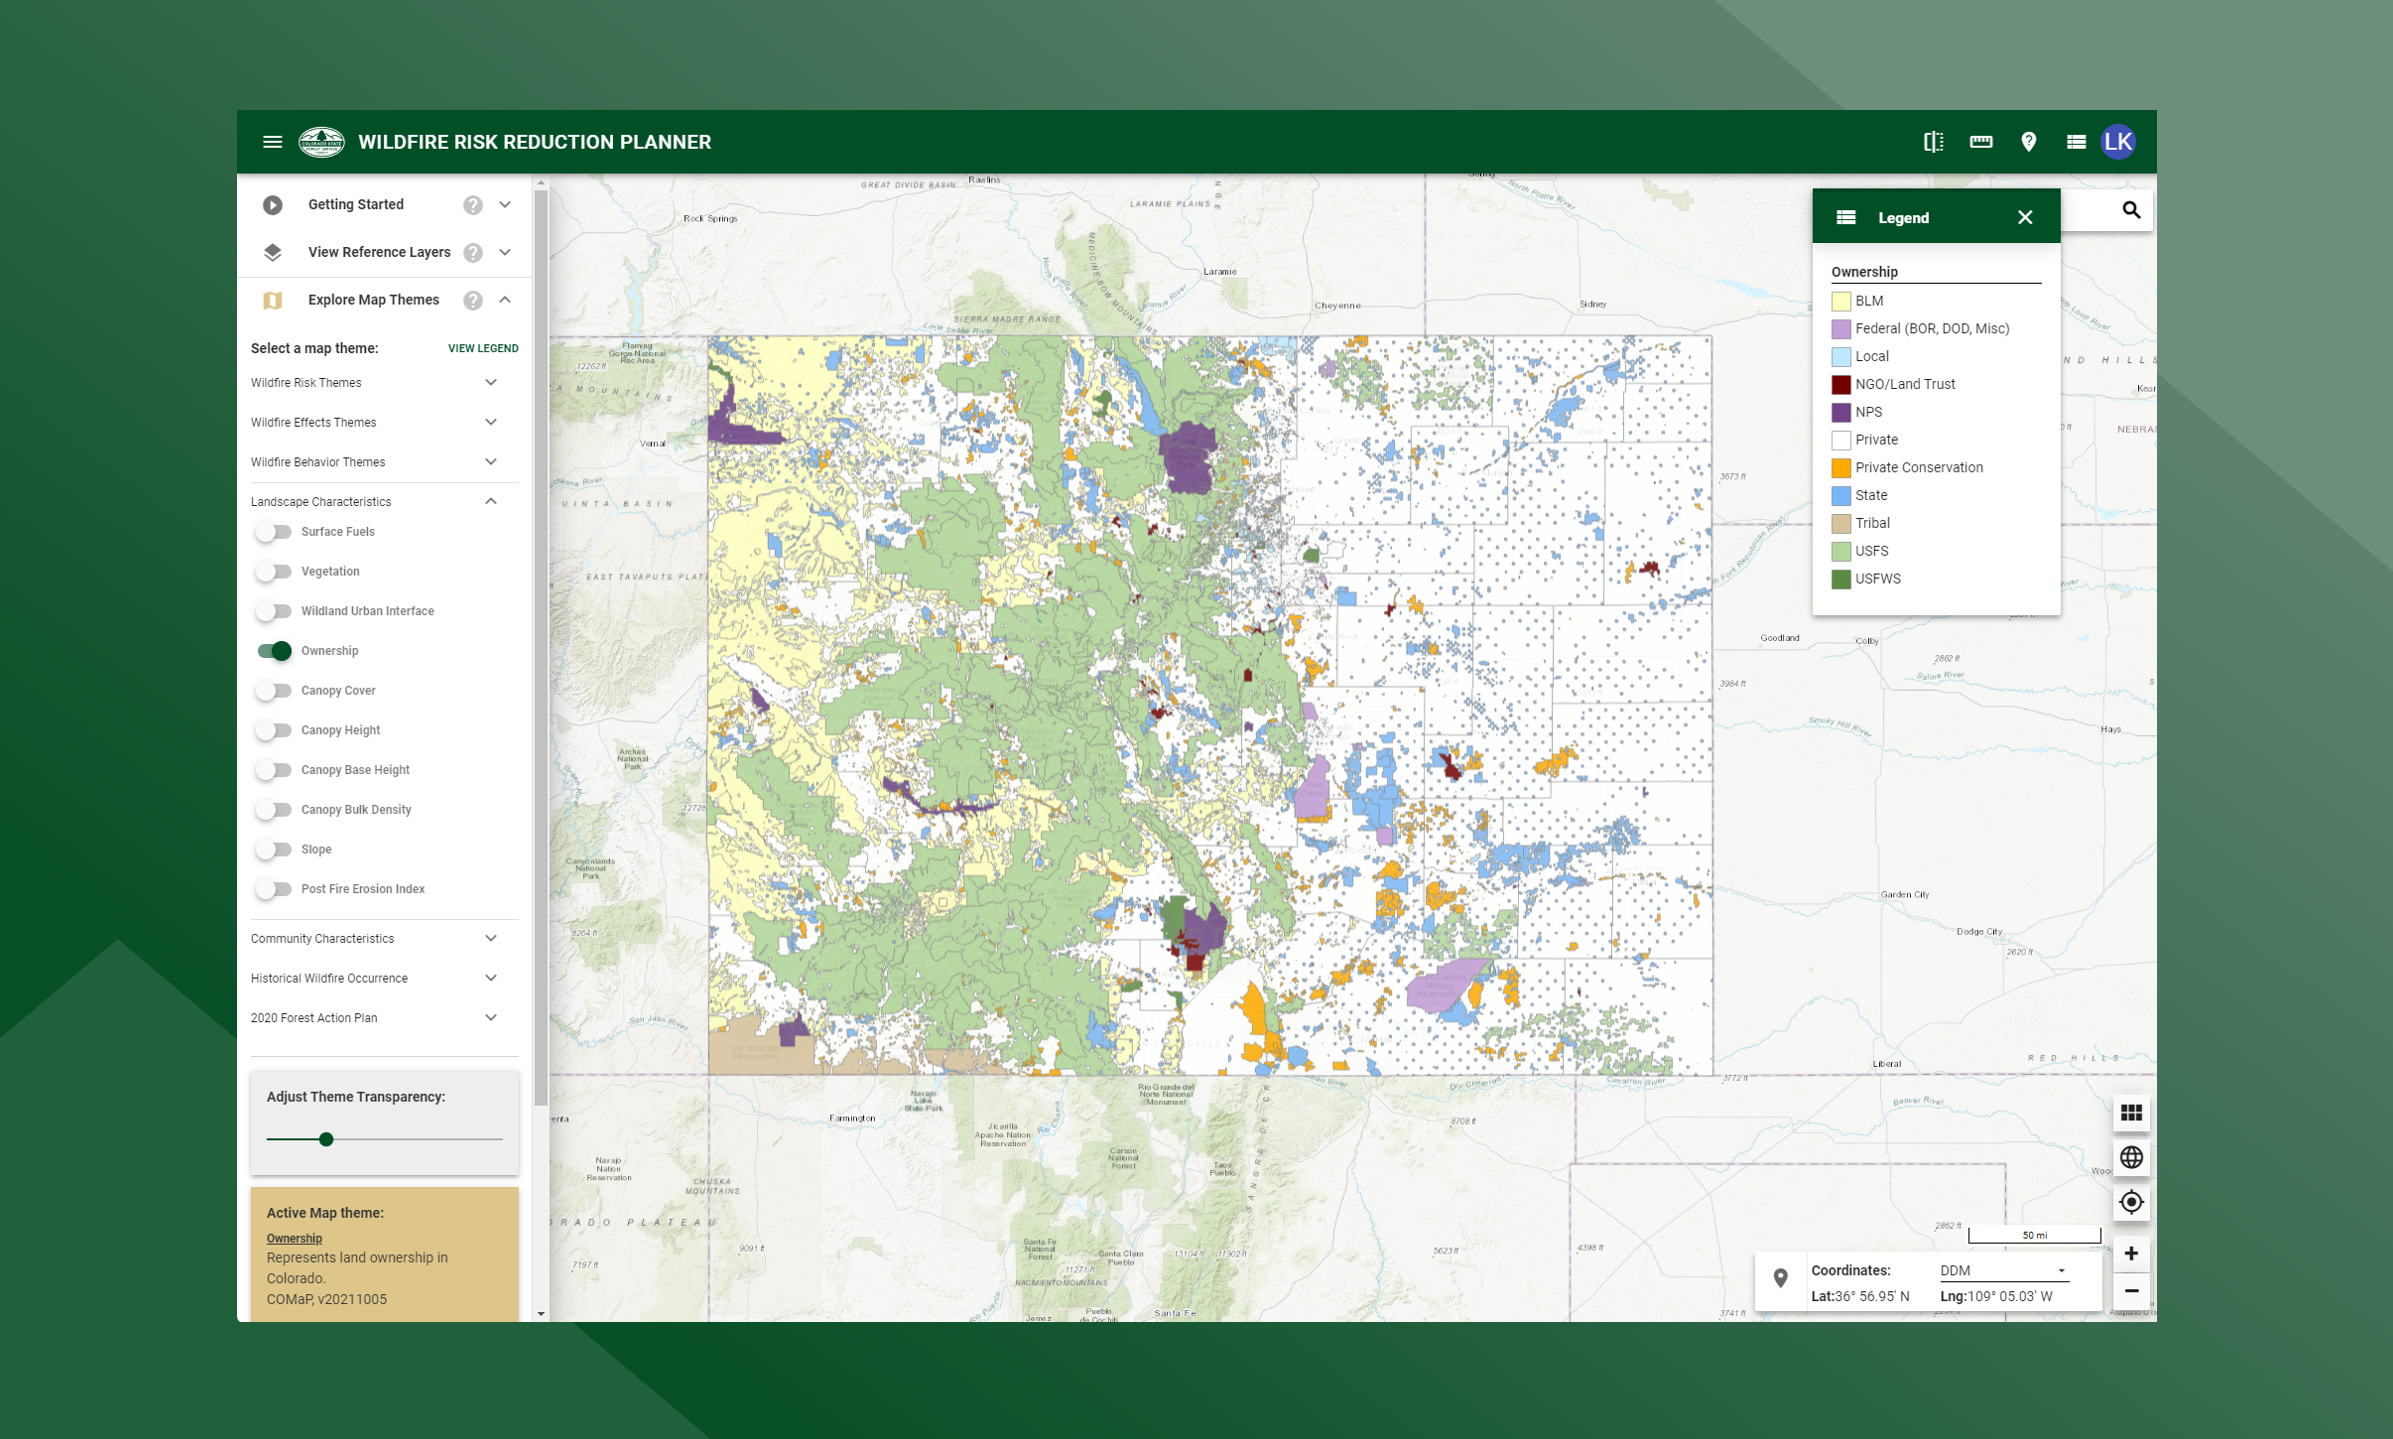Click the VIEW LEGEND link
Screen dimensions: 2393x1439
click(483, 348)
